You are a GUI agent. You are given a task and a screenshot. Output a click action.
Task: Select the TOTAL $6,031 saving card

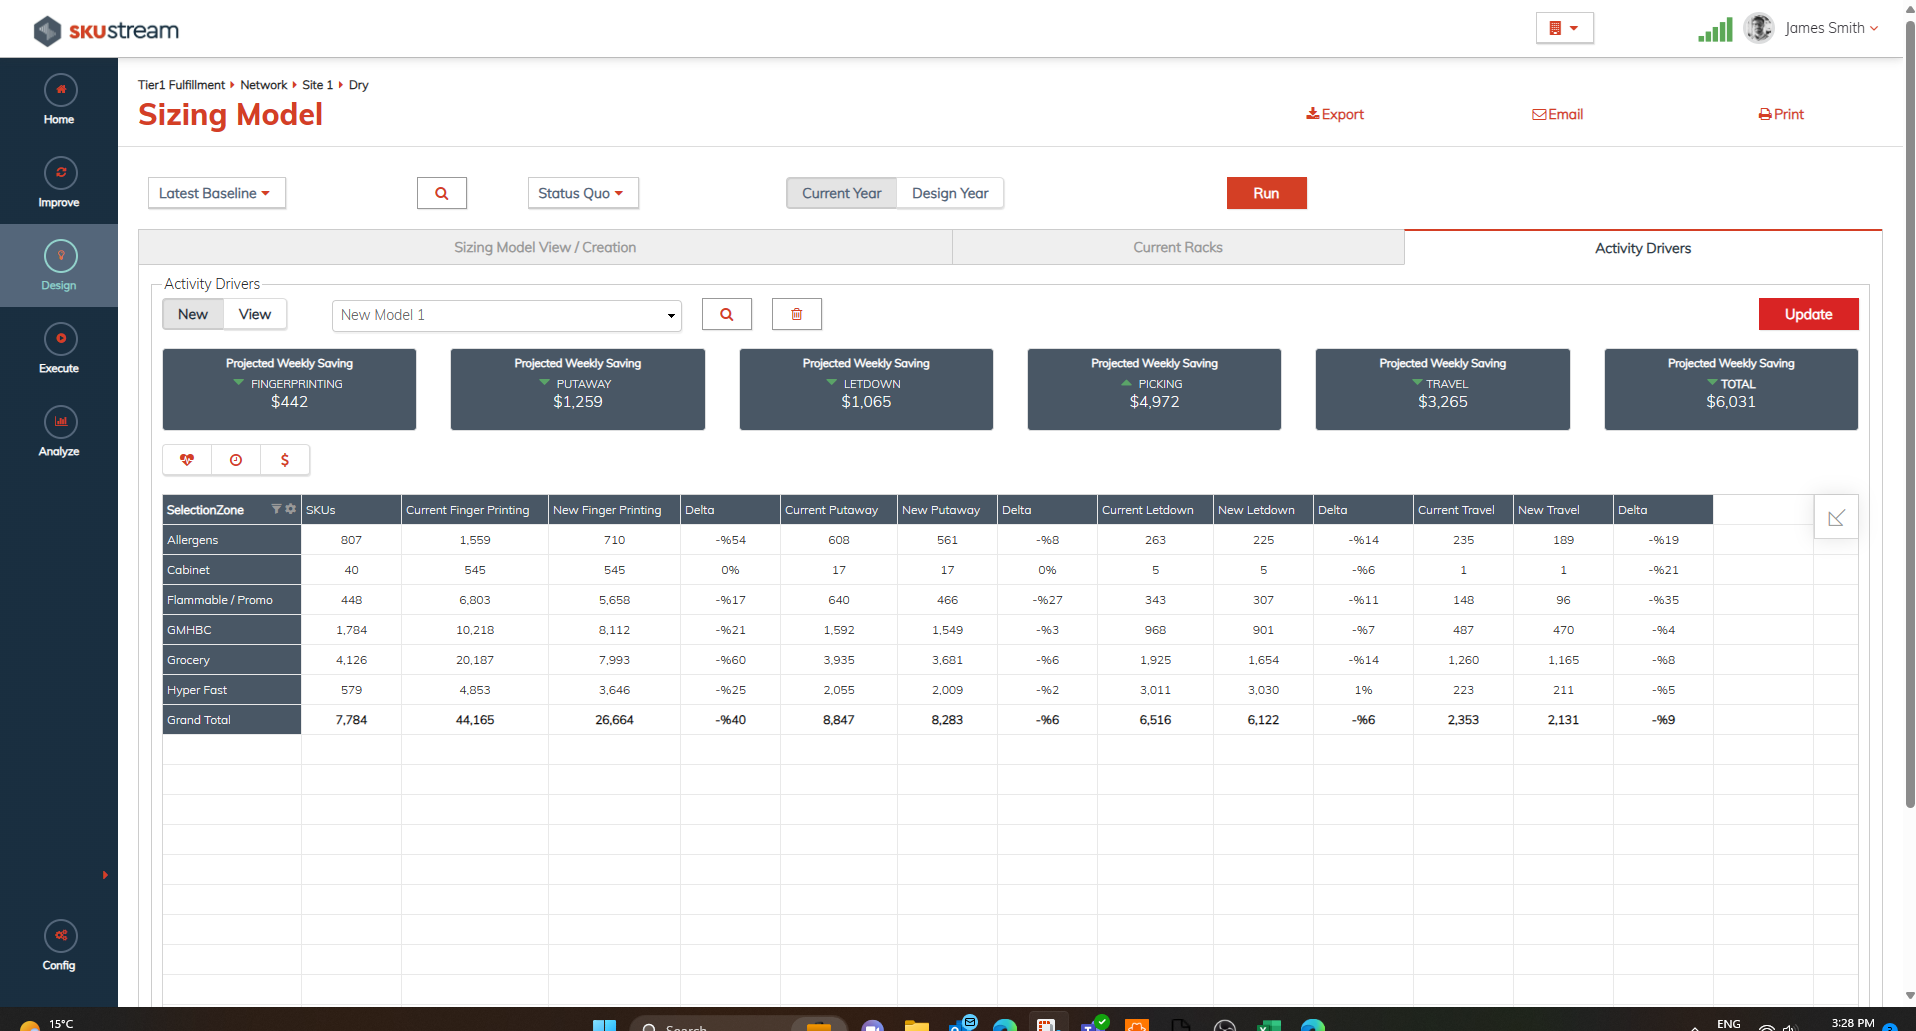tap(1731, 389)
